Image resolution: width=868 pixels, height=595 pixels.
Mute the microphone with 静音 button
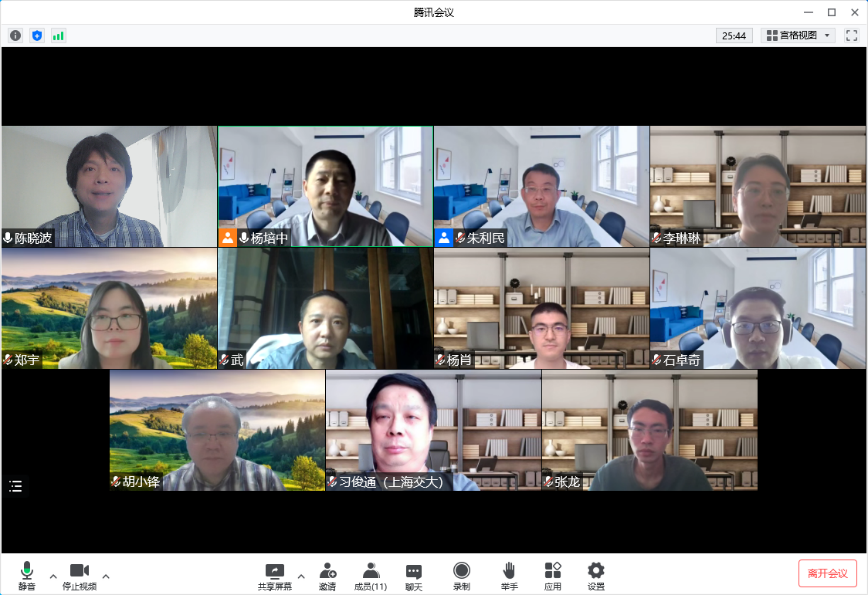[x=26, y=575]
